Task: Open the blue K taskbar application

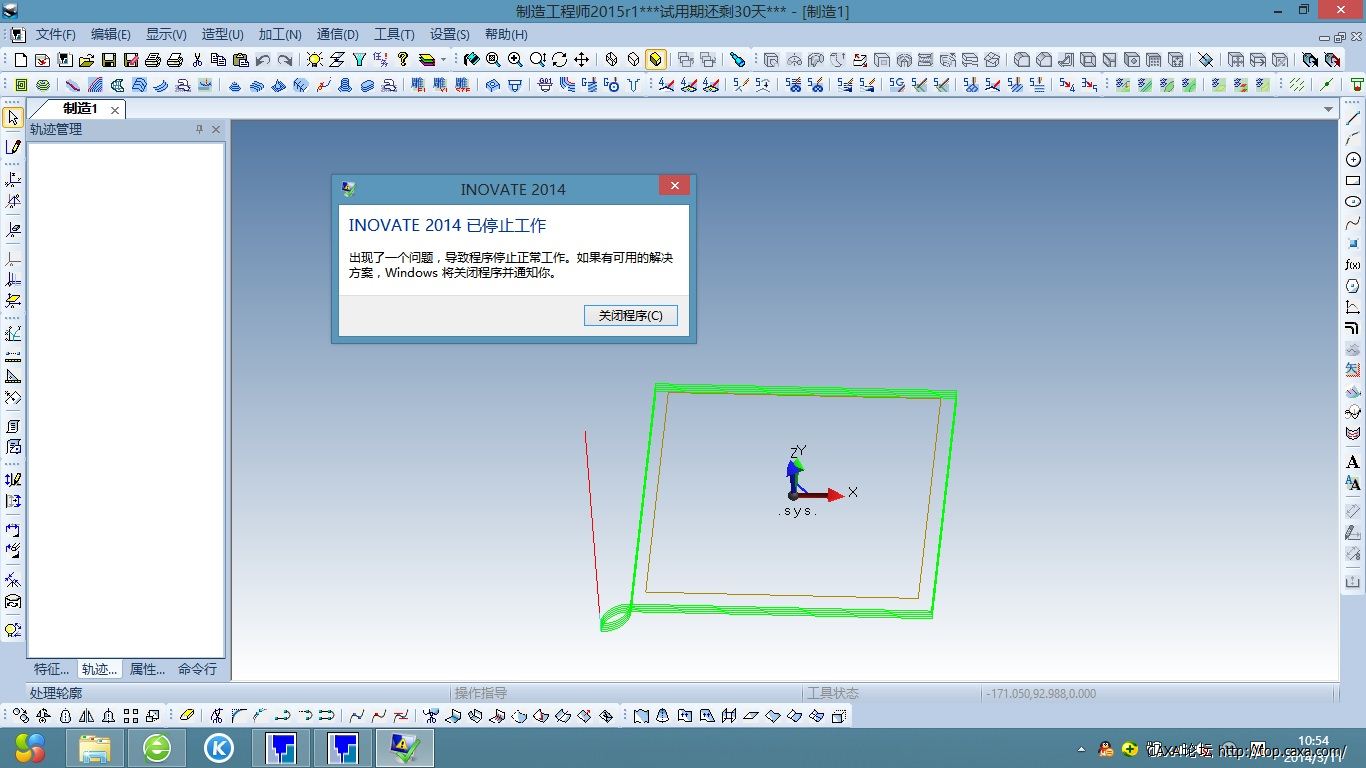Action: point(219,747)
